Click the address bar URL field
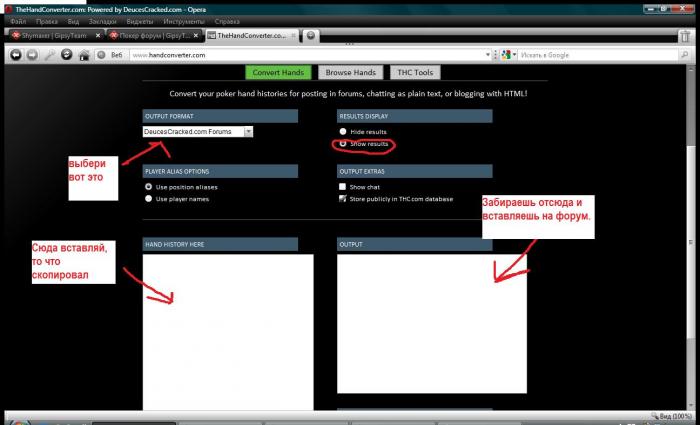 tap(308, 55)
